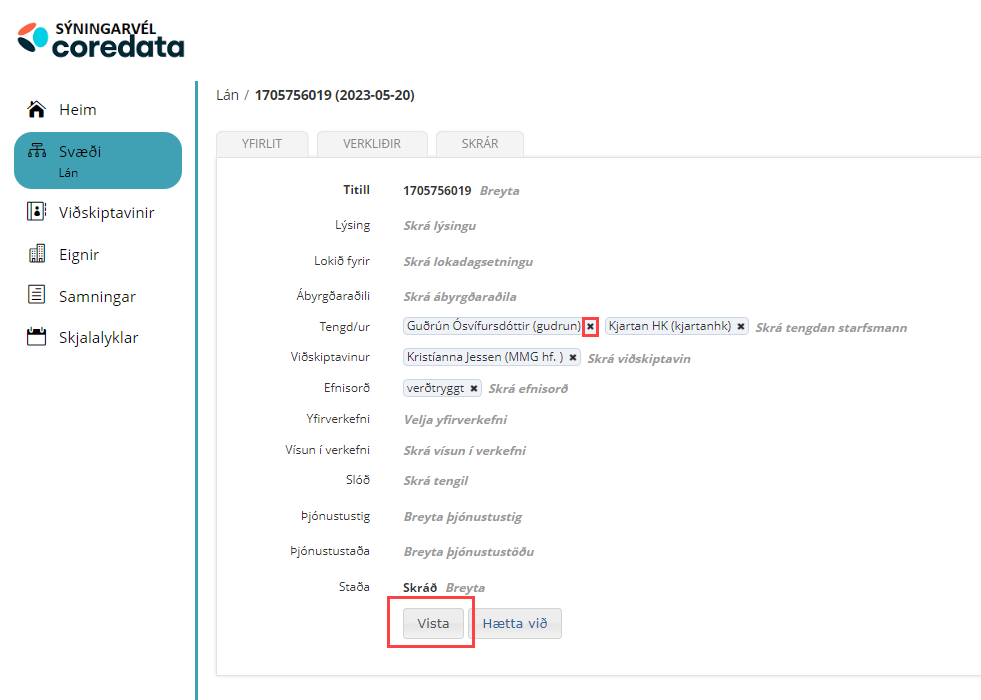
Task: Remove Kjartan HK tag
Action: (740, 326)
